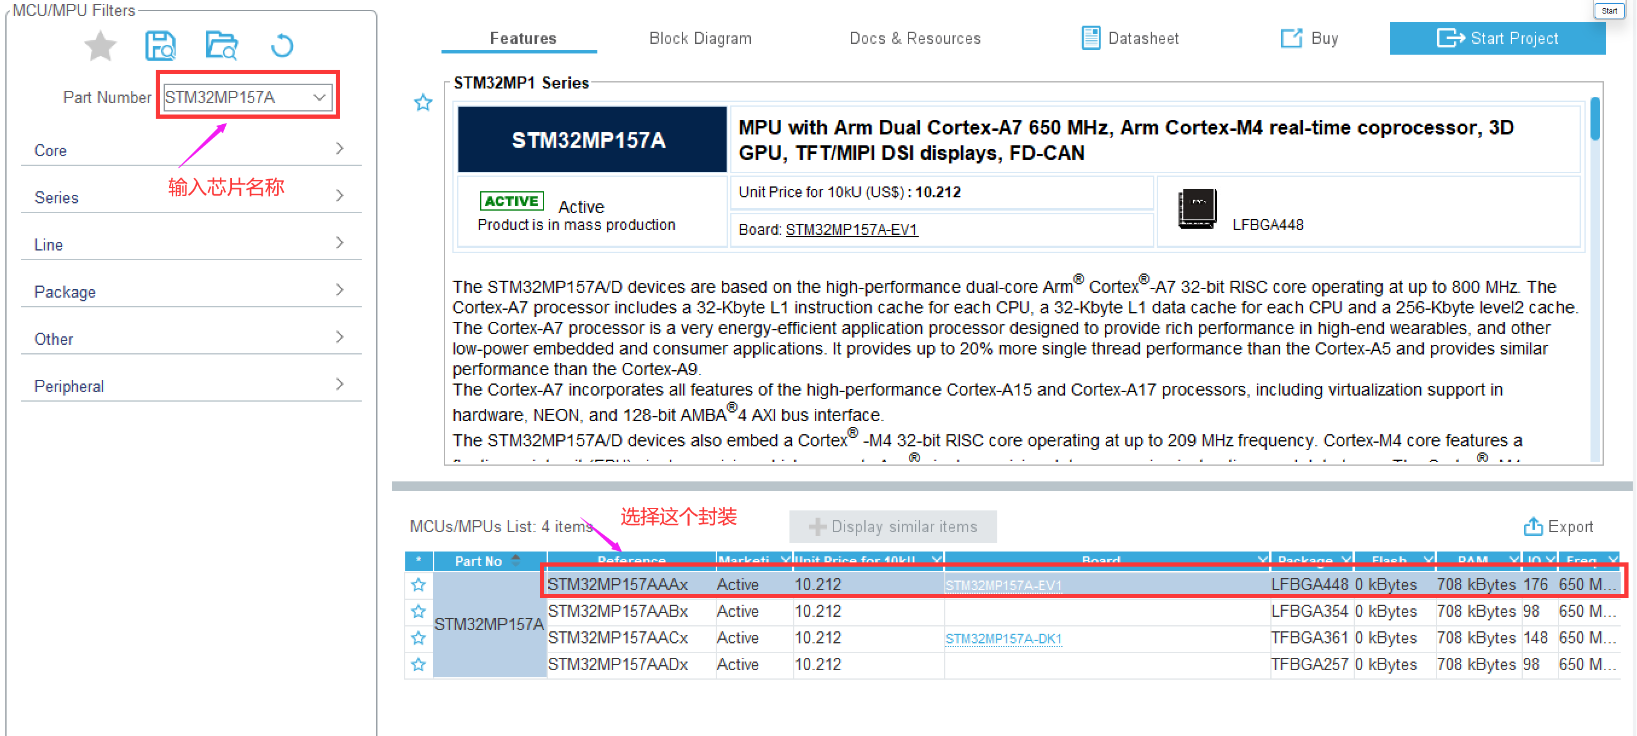Click the Export icon above the MCU list
This screenshot has height=736, width=1637.
(1532, 526)
